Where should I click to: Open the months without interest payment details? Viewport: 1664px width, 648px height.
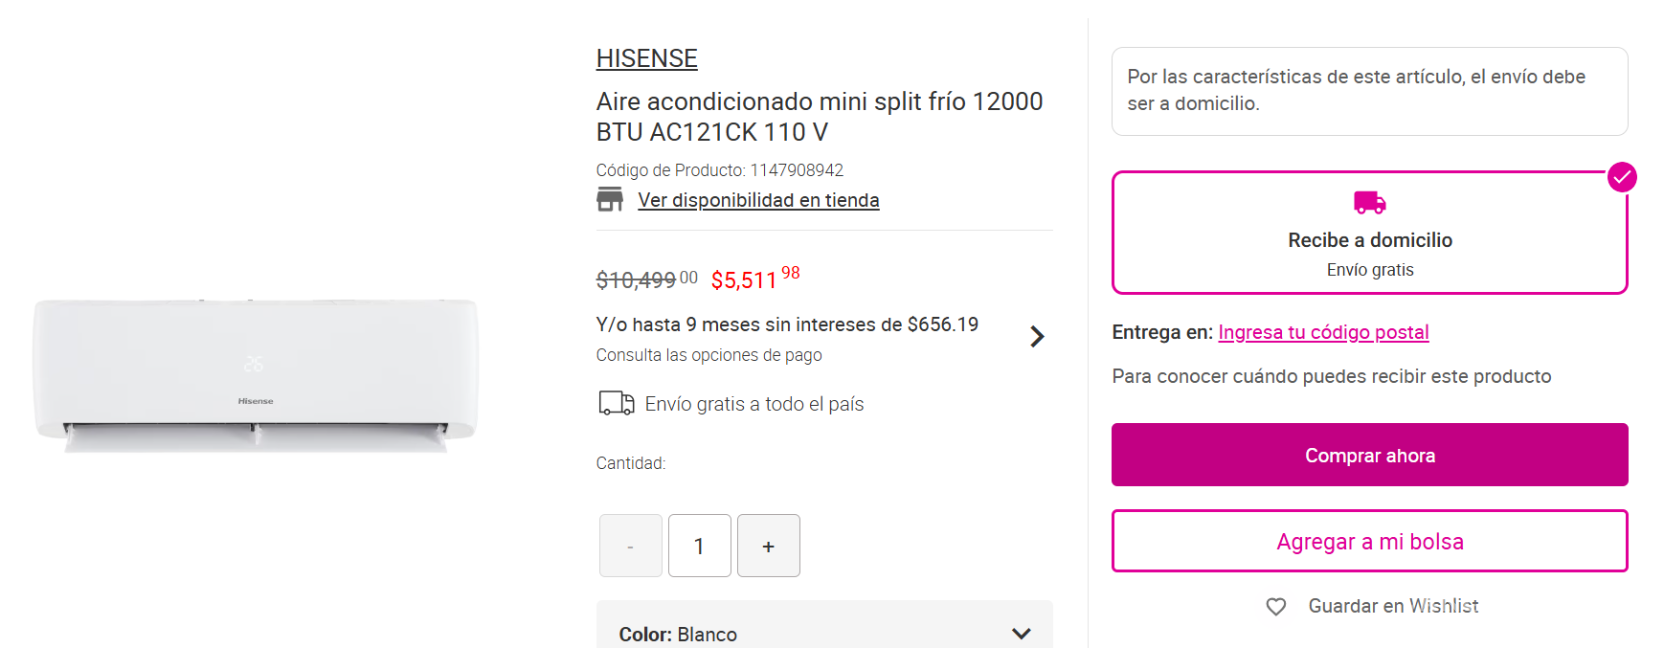(x=787, y=325)
